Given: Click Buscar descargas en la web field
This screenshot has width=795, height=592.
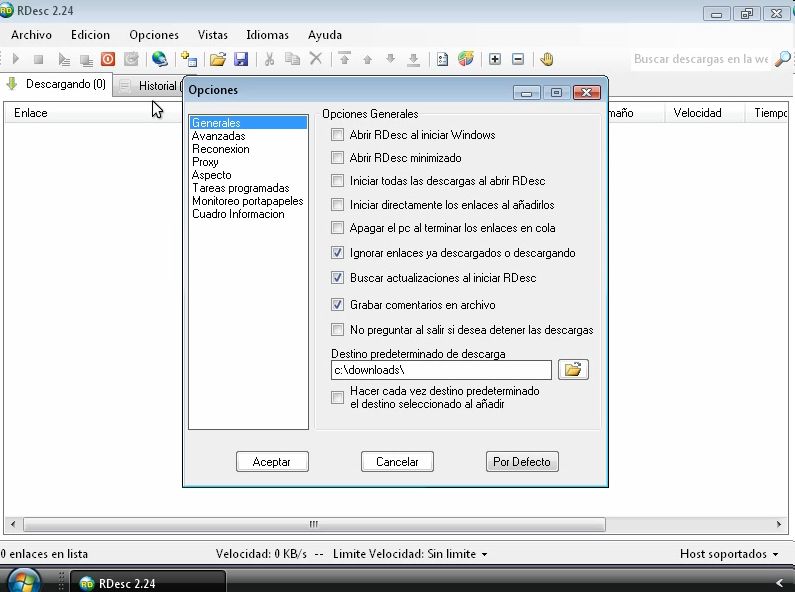Looking at the screenshot, I should click(x=701, y=59).
